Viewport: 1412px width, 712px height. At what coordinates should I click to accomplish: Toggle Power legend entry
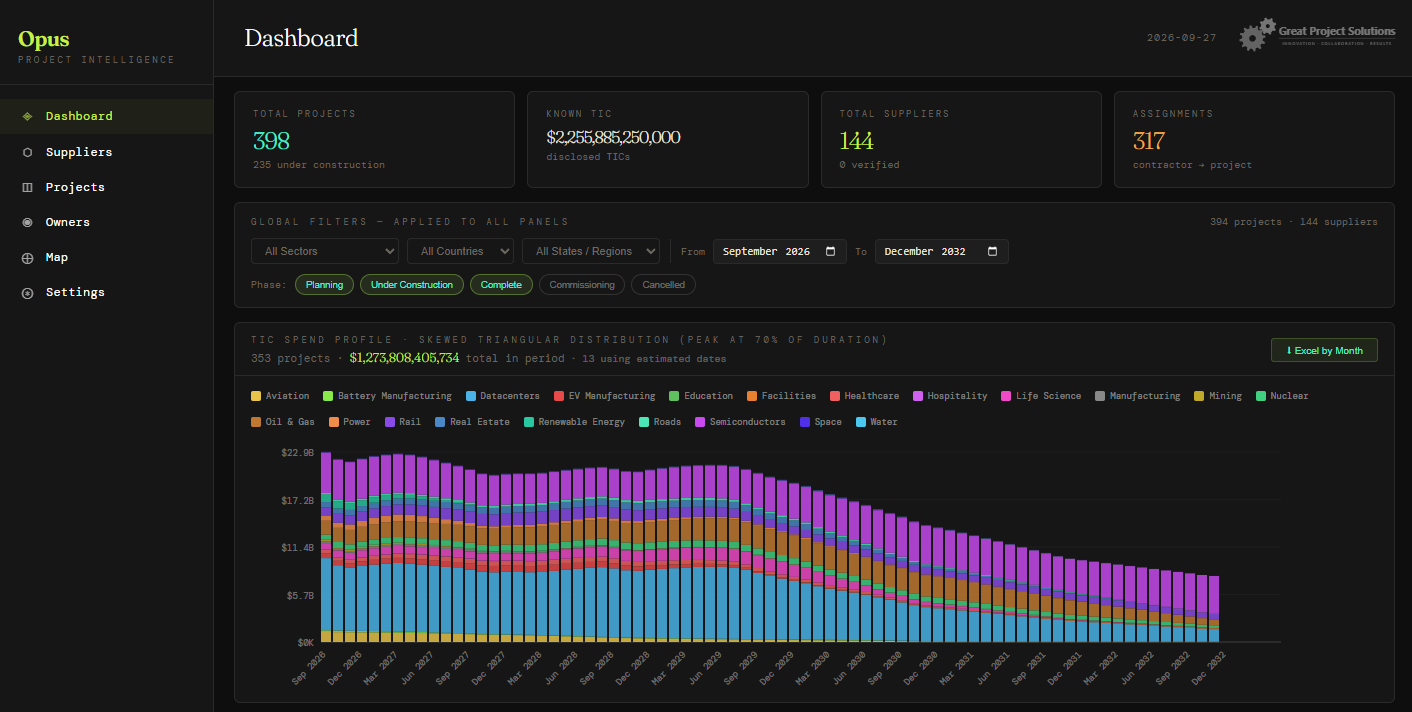[349, 422]
